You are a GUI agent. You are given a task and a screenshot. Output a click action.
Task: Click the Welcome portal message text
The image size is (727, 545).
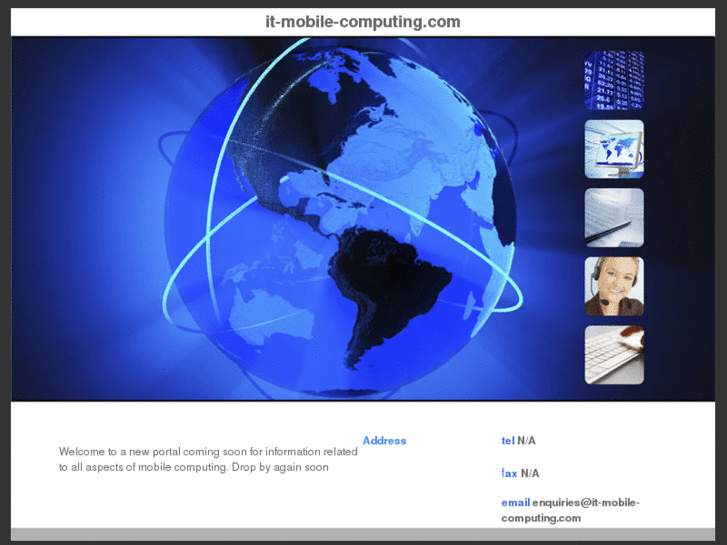coord(208,459)
